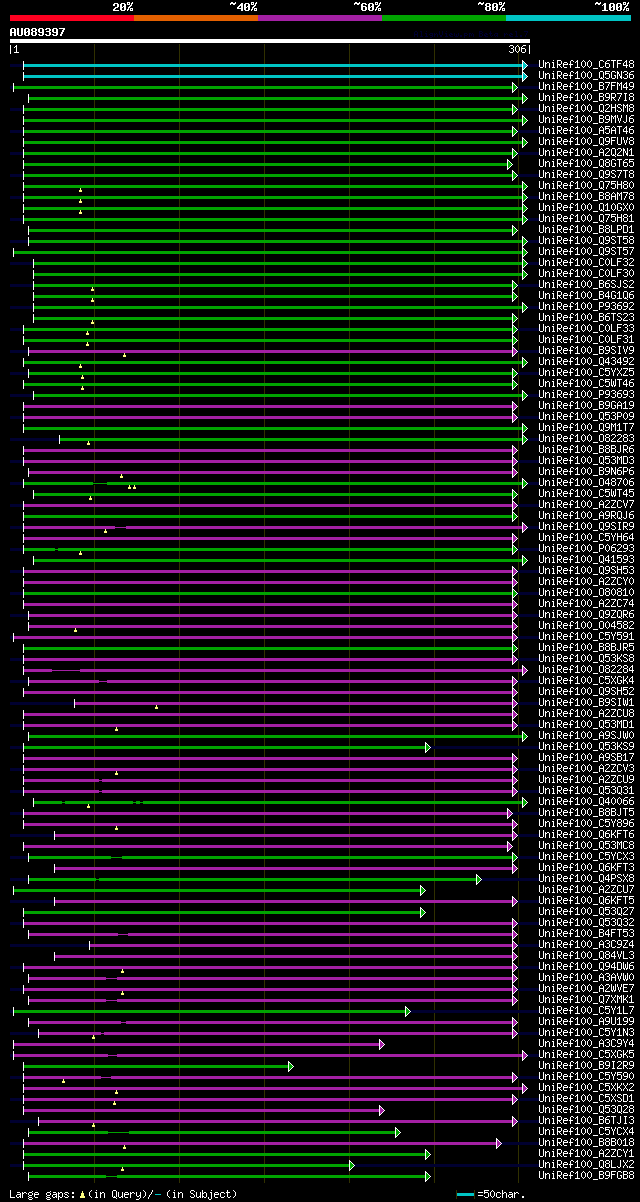640x1202 pixels.
Task: Select the UniRef100_A3C9Y4 label
Action: pos(586,1043)
